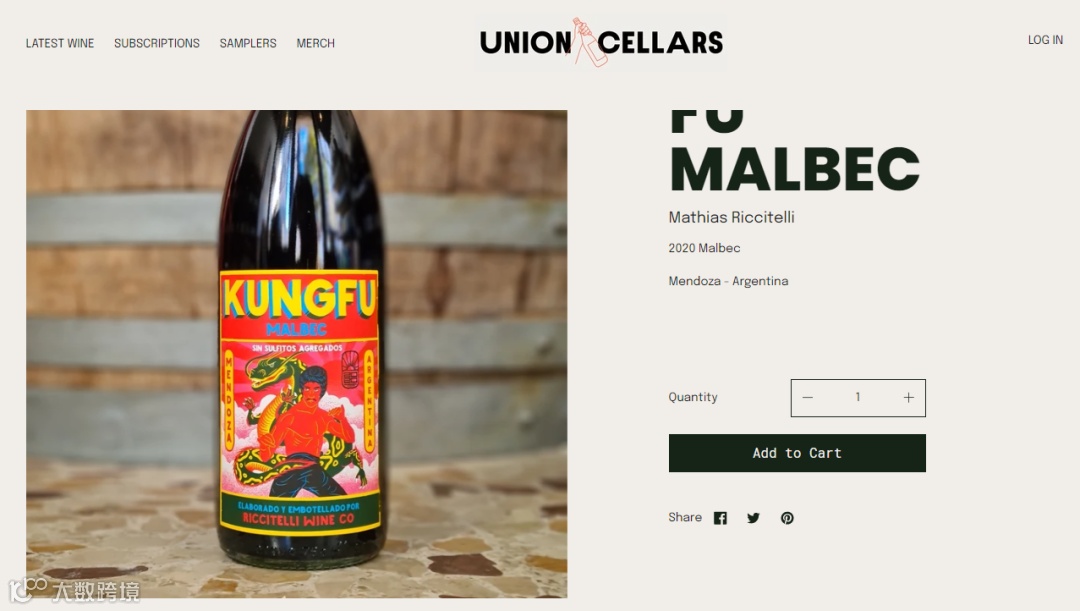Open the Samplers menu link
The width and height of the screenshot is (1080, 611).
[248, 43]
